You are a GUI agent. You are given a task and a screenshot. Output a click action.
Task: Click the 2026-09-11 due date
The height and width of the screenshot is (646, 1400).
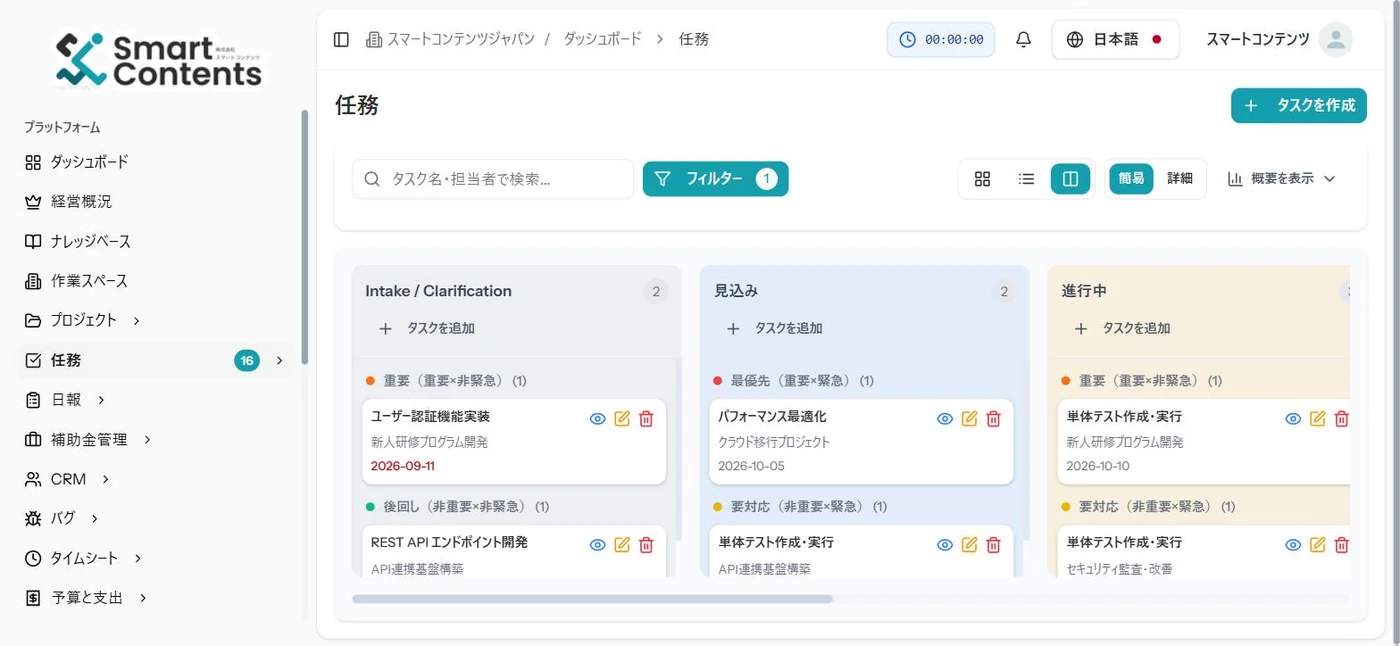(x=402, y=466)
